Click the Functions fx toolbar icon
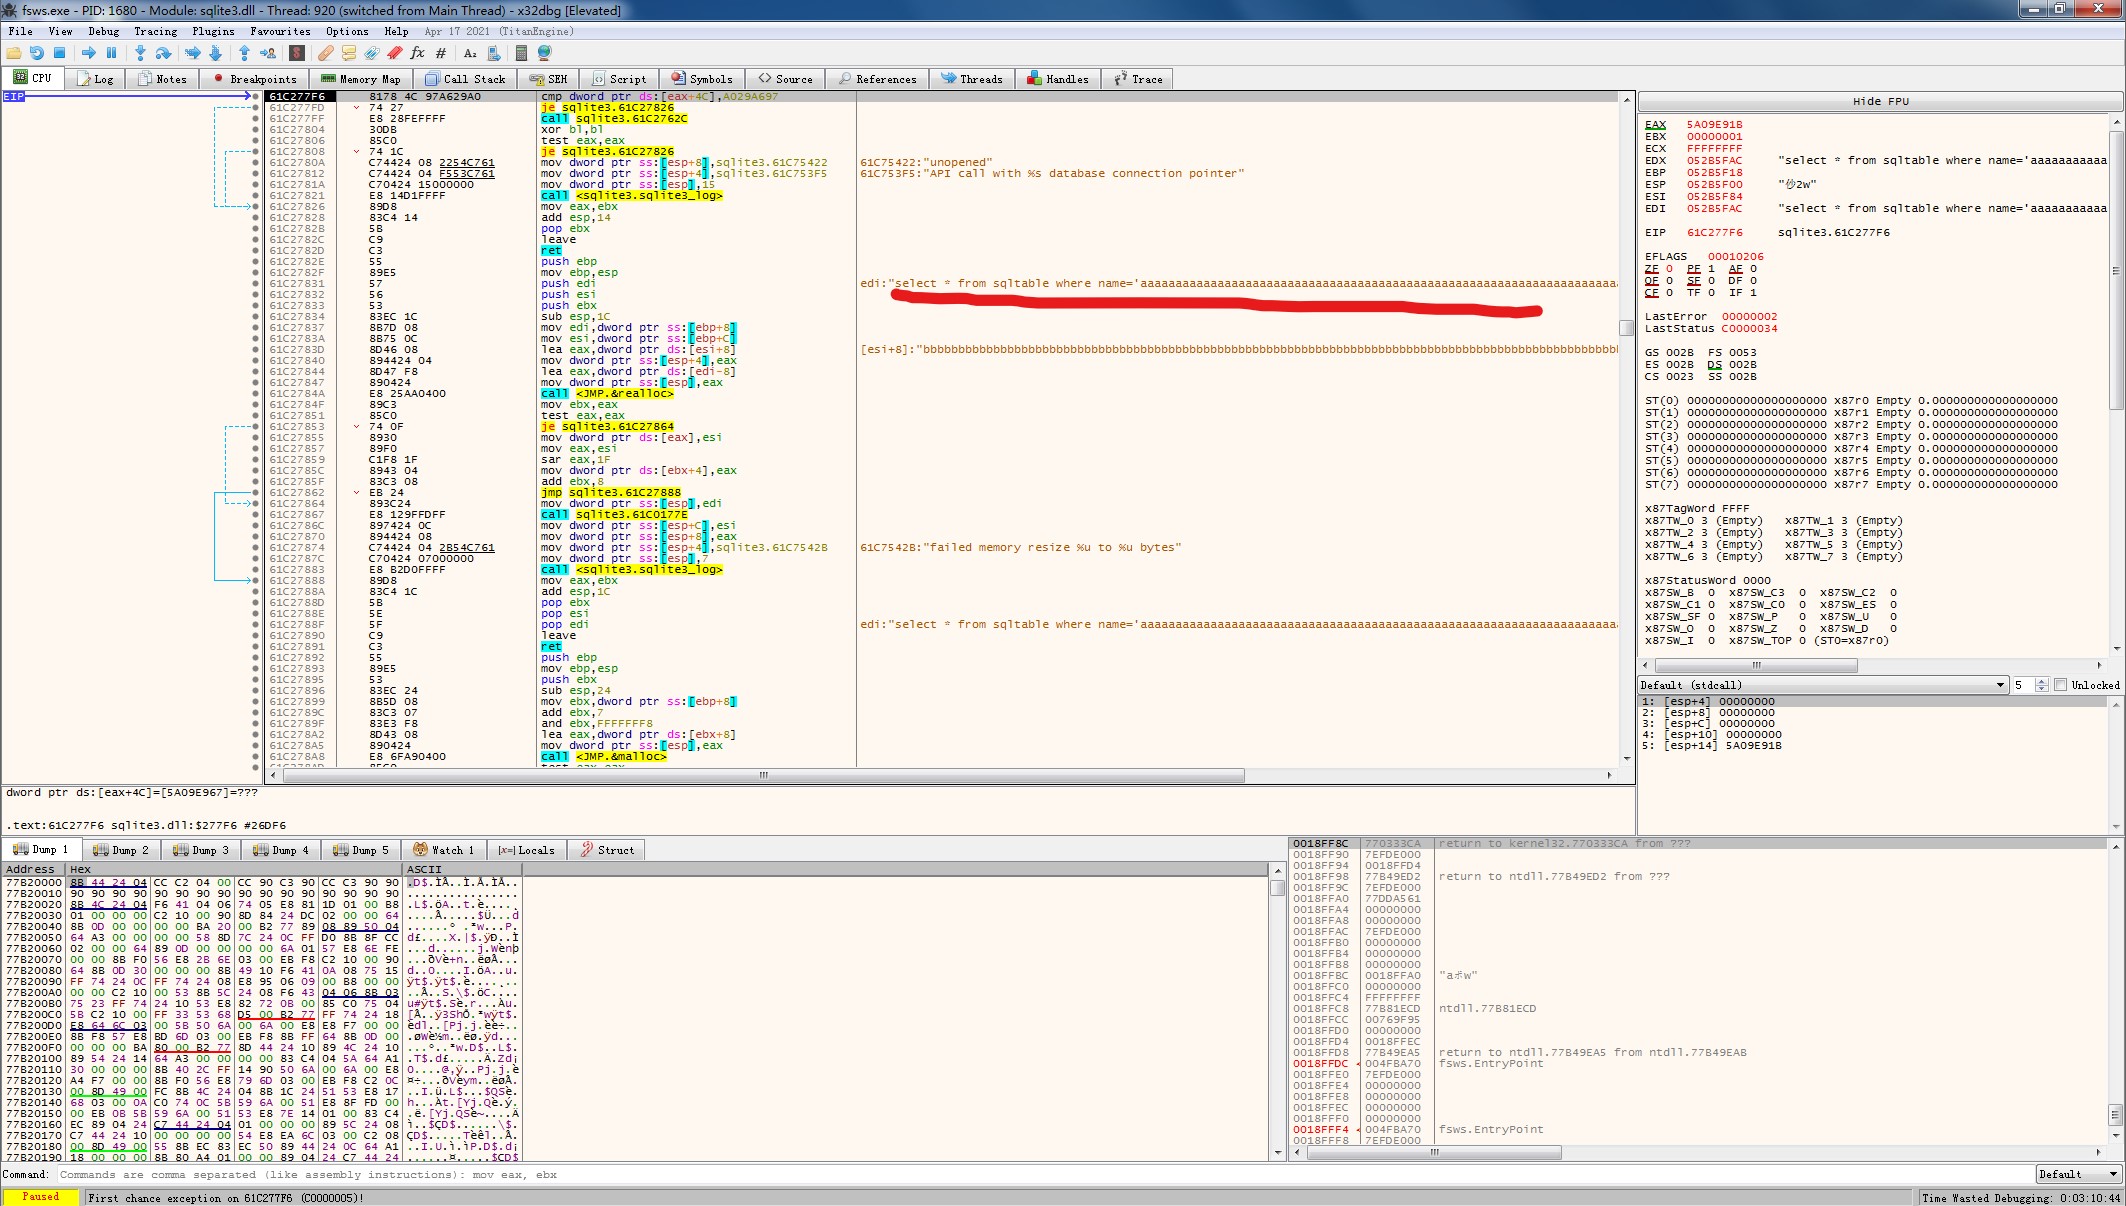2126x1206 pixels. [417, 53]
